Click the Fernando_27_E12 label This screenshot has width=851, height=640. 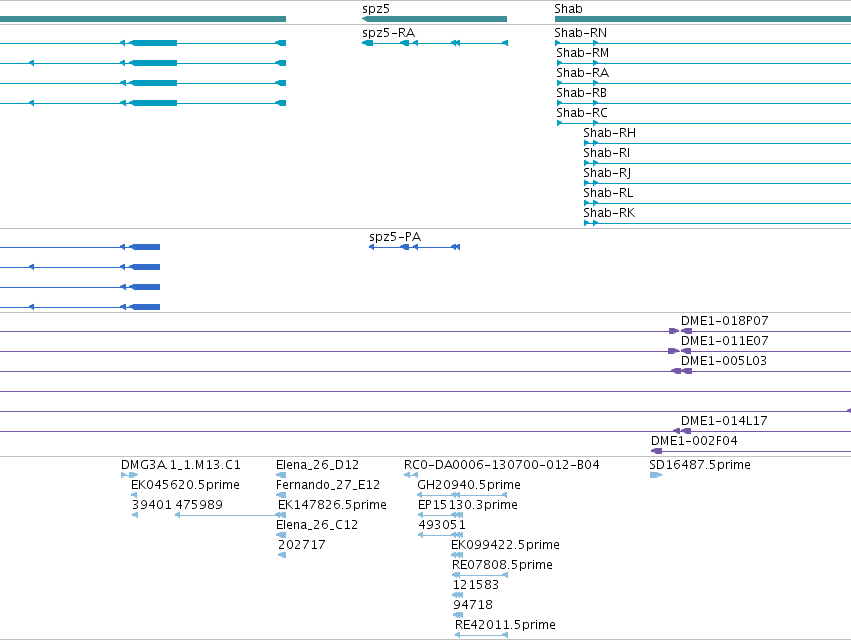(x=328, y=485)
